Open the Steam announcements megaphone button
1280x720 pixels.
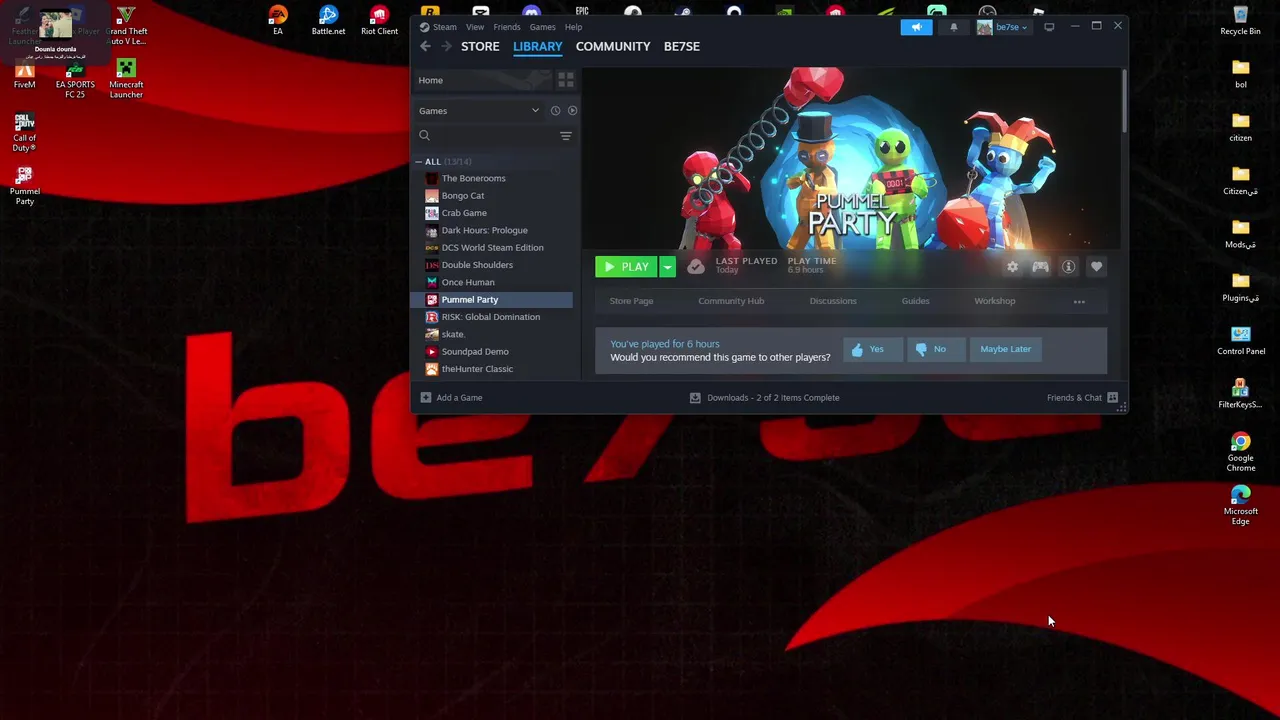pyautogui.click(x=916, y=27)
